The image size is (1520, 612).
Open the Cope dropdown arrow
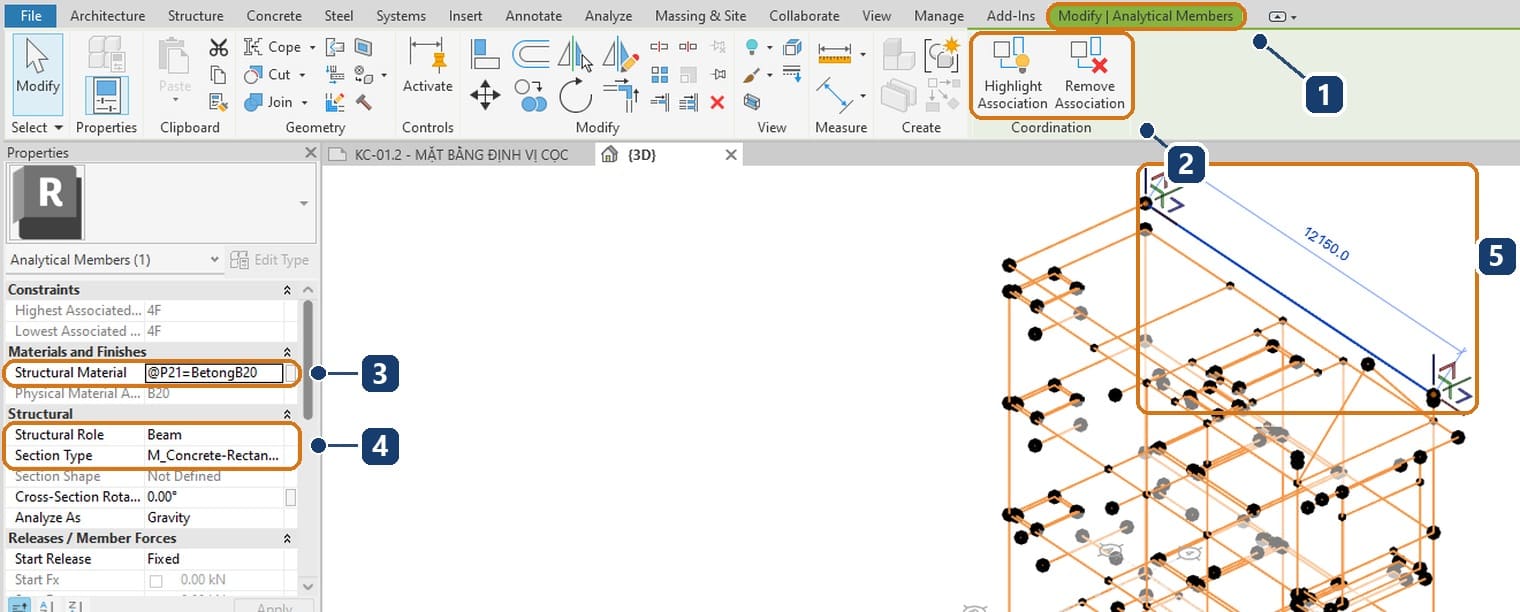pos(312,47)
